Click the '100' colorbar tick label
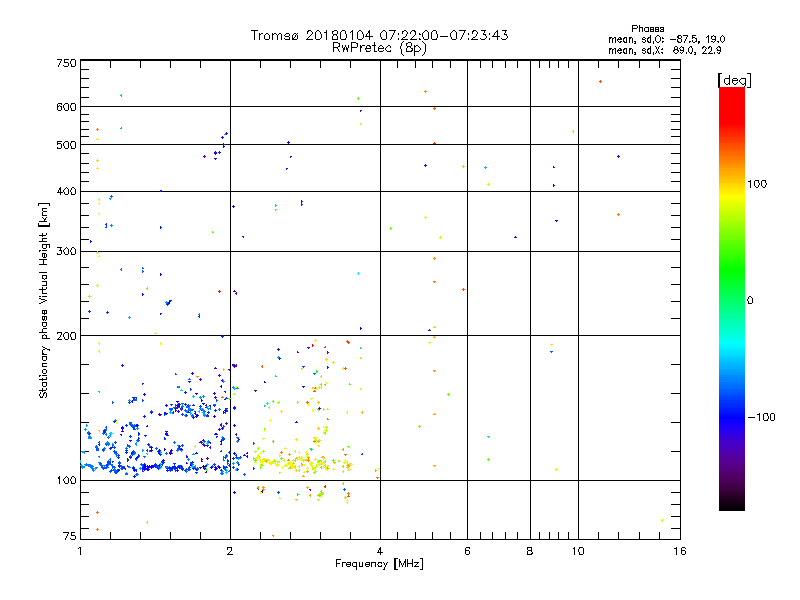Viewport: 800px width, 600px height. [x=757, y=184]
